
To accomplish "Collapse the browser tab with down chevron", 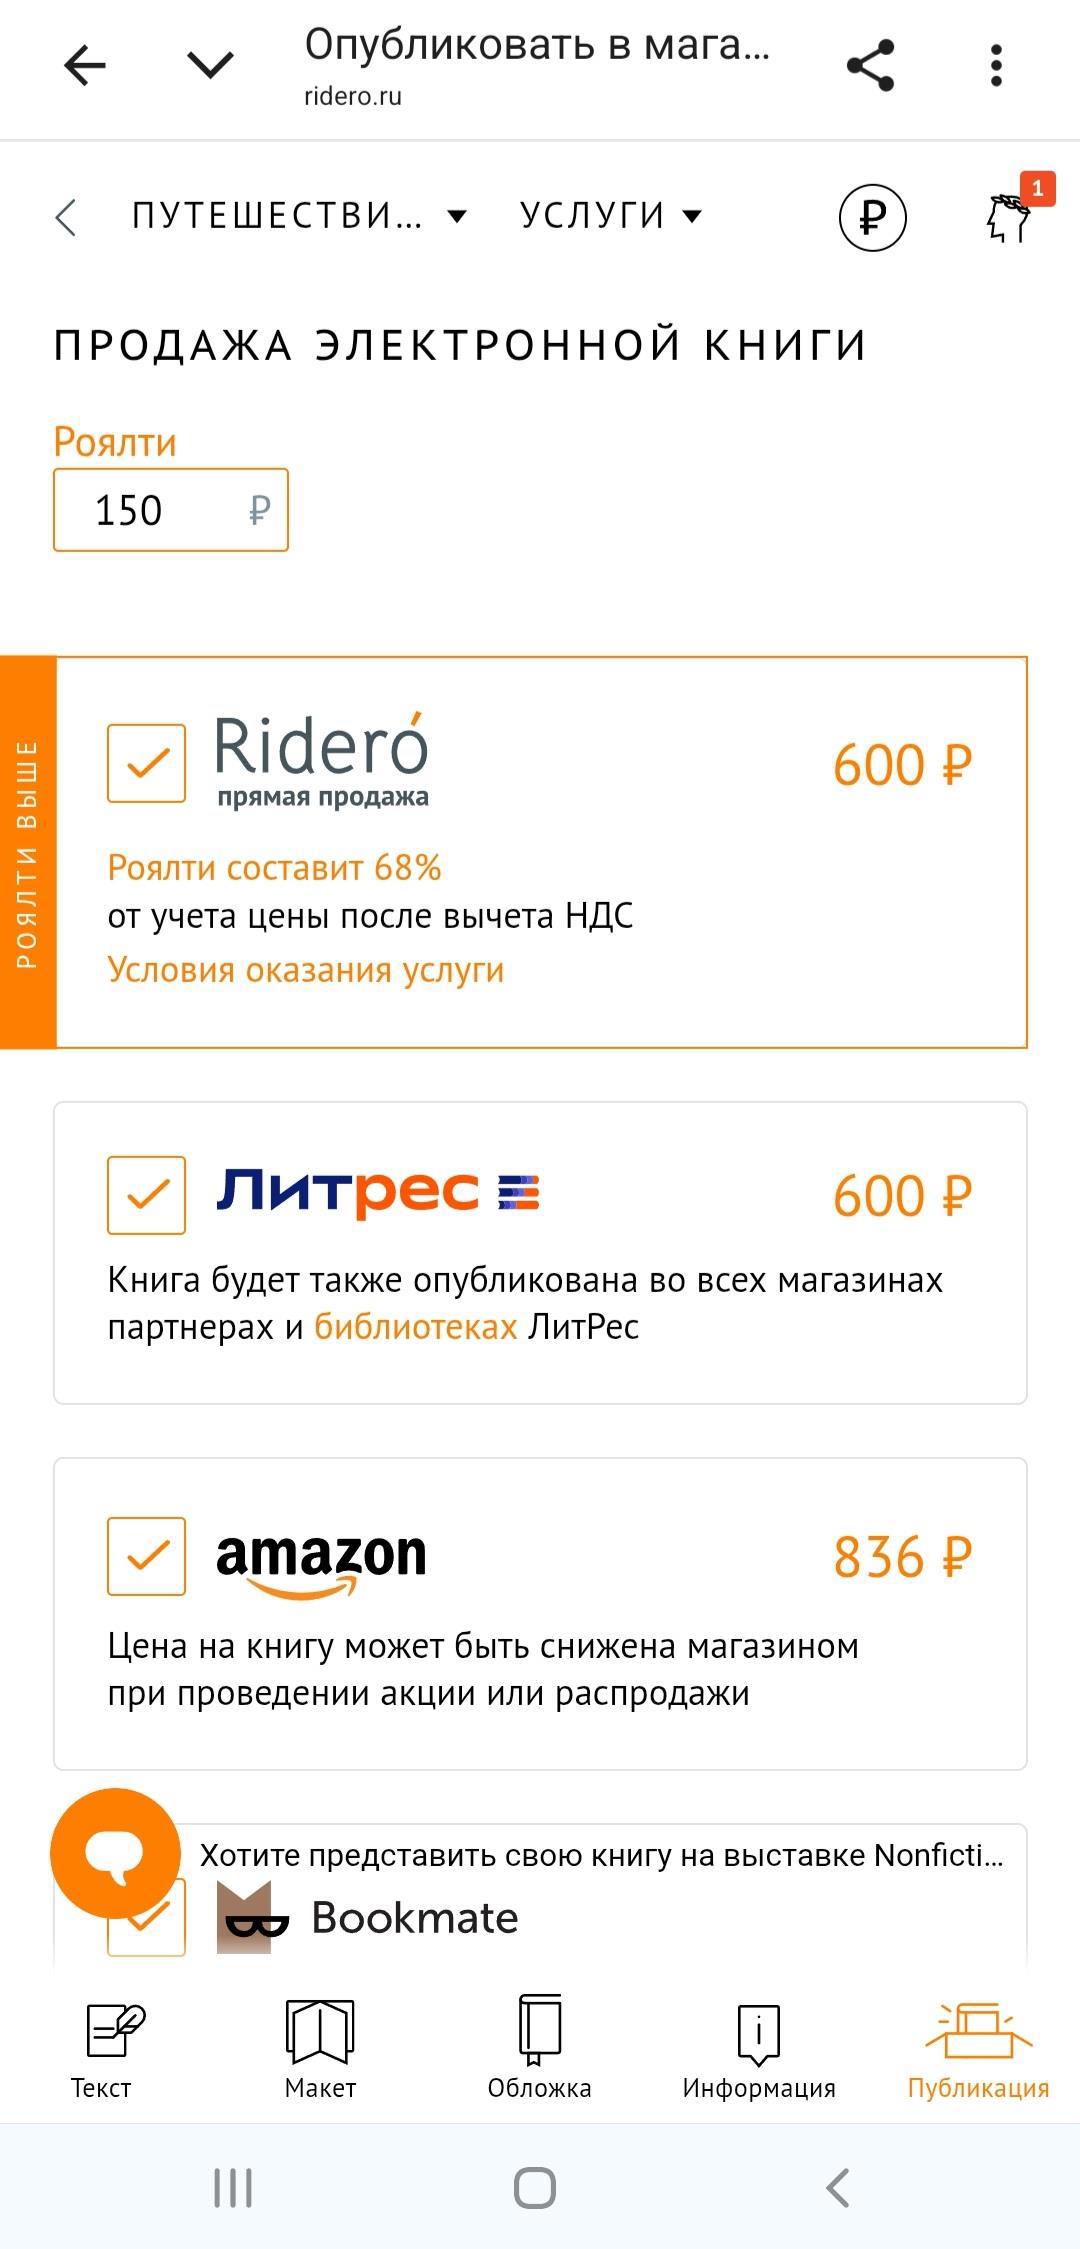I will coord(210,66).
